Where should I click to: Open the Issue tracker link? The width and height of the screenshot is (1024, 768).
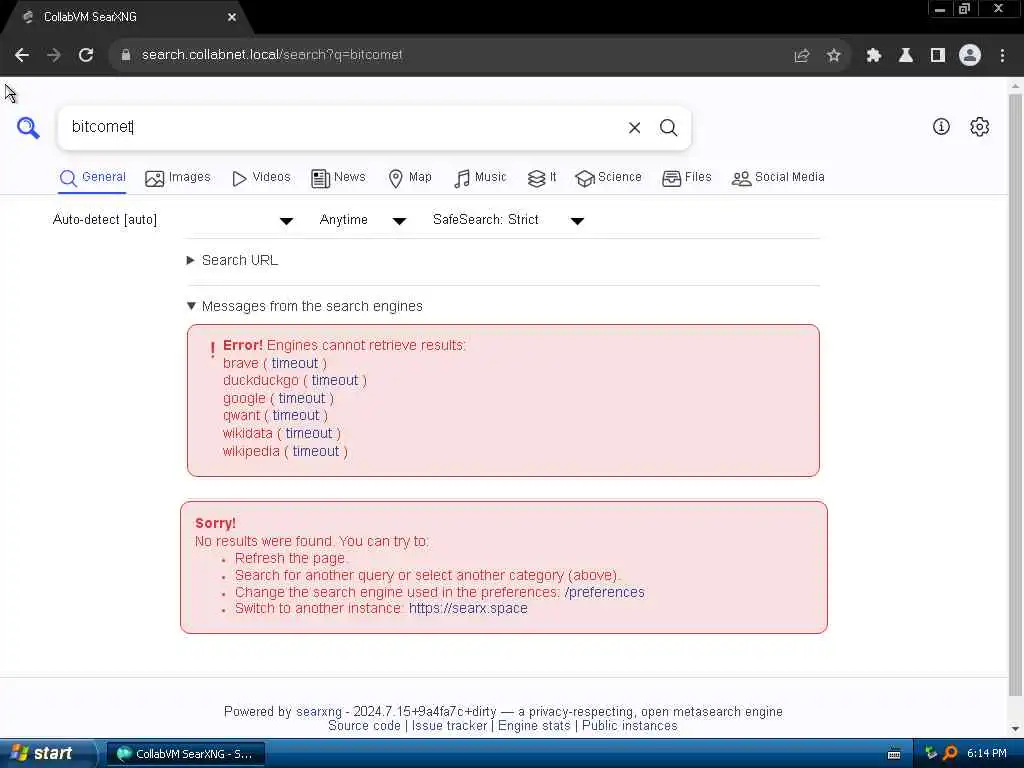tap(449, 726)
